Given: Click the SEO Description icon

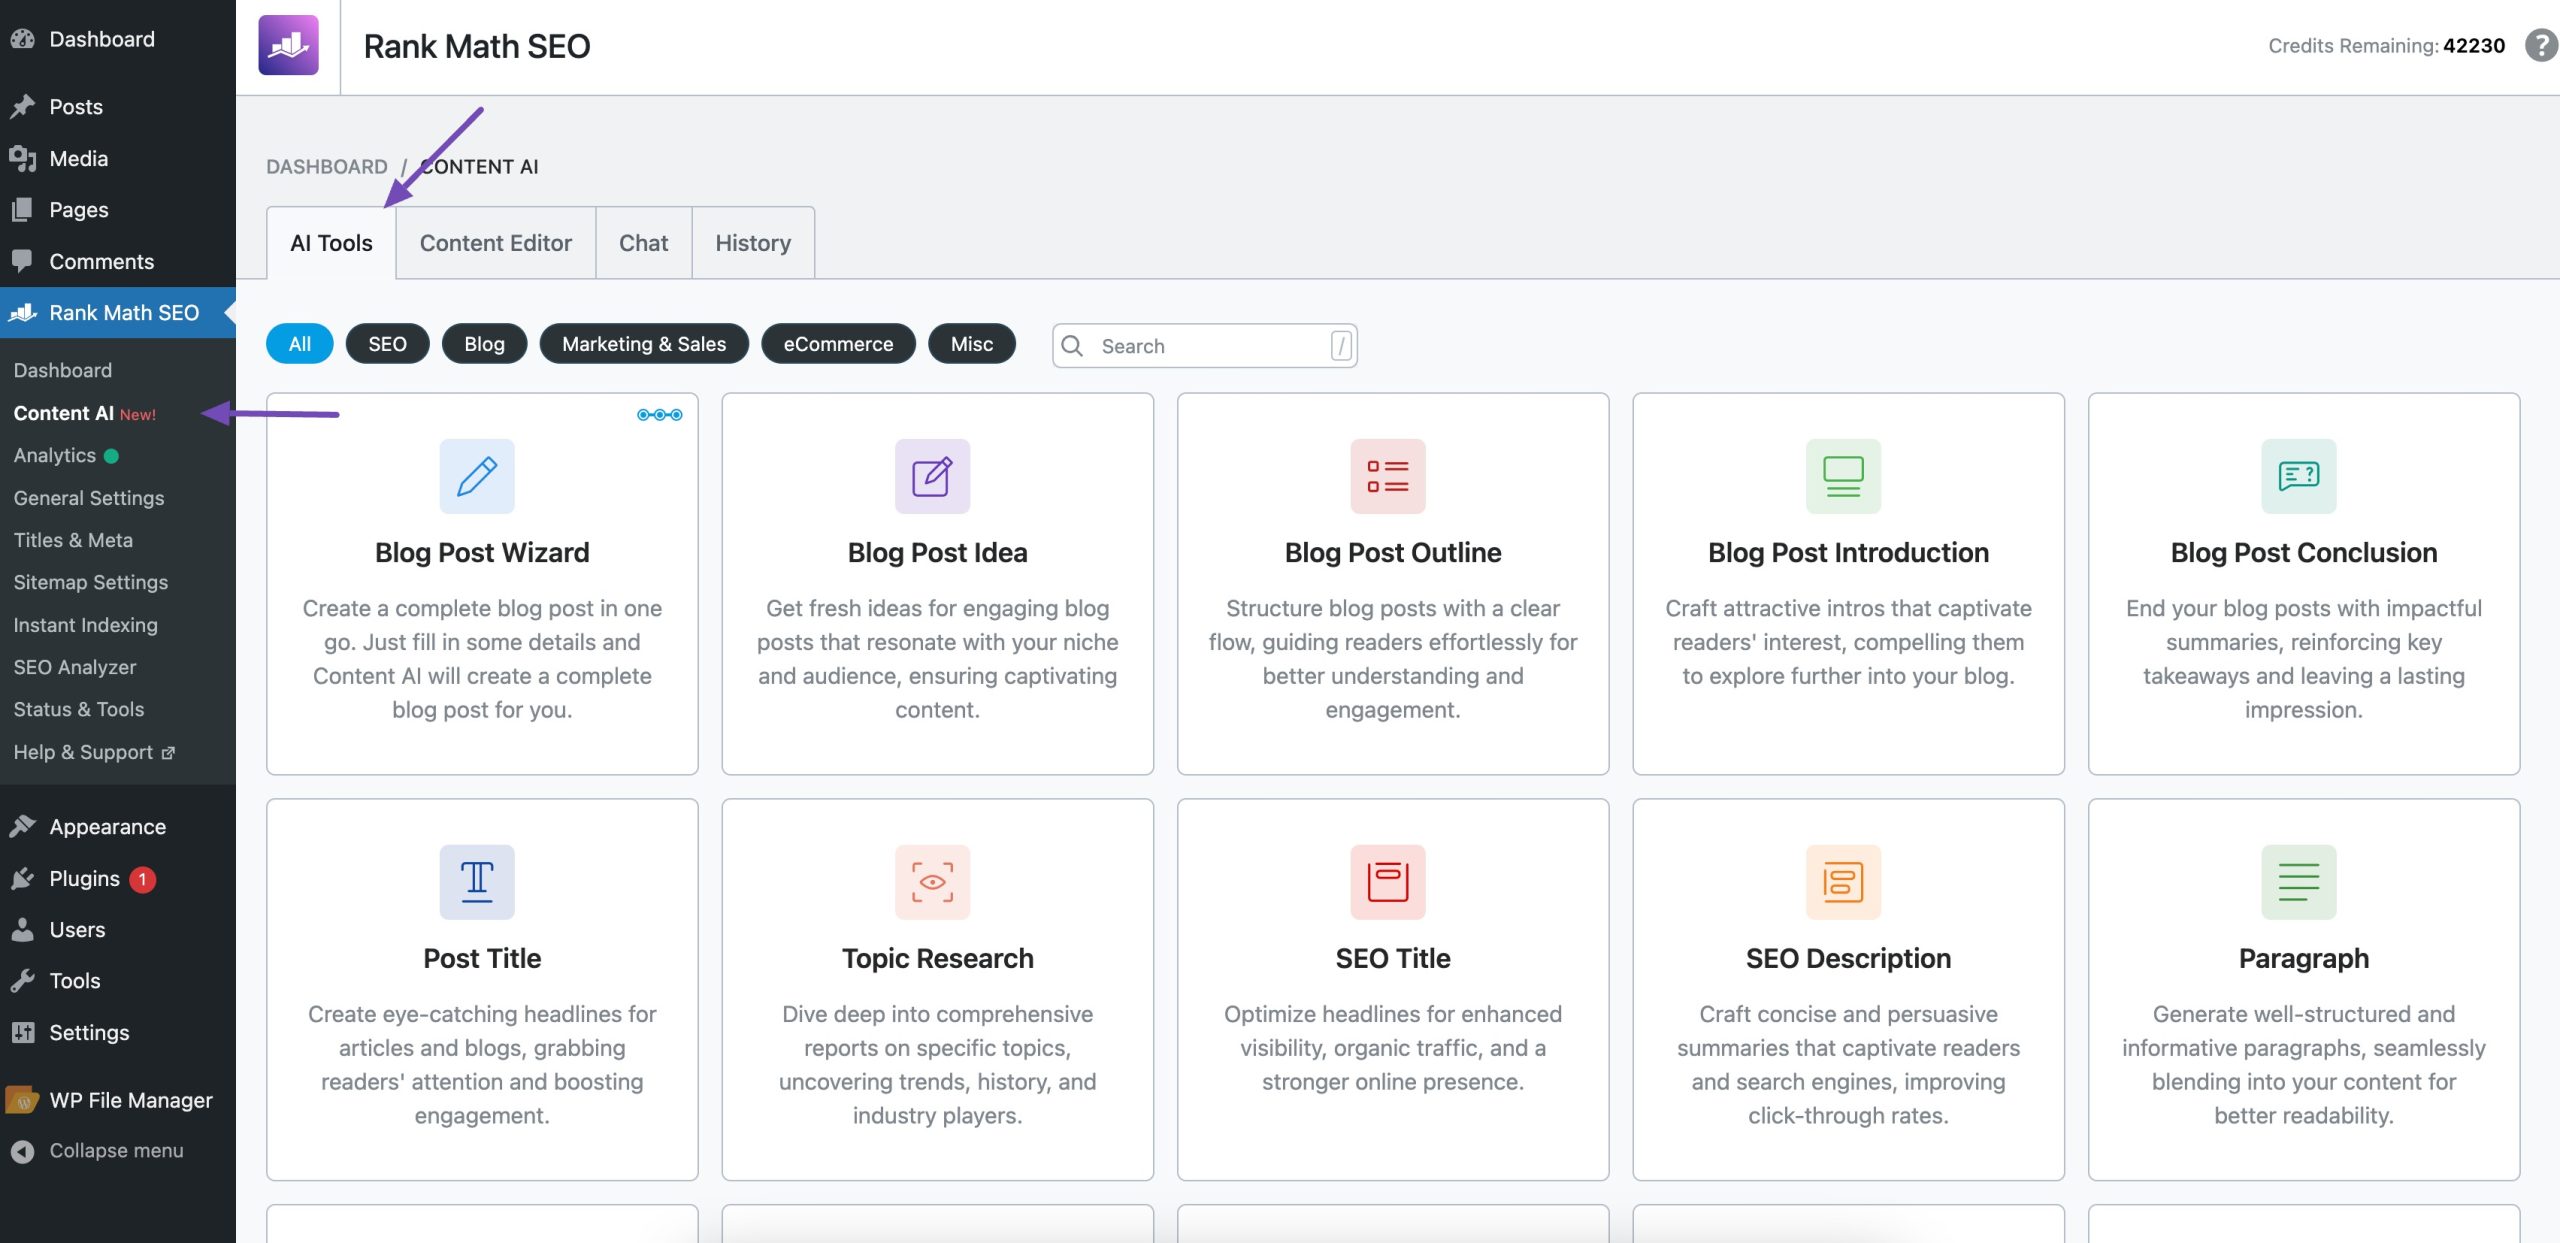Looking at the screenshot, I should (x=1848, y=880).
